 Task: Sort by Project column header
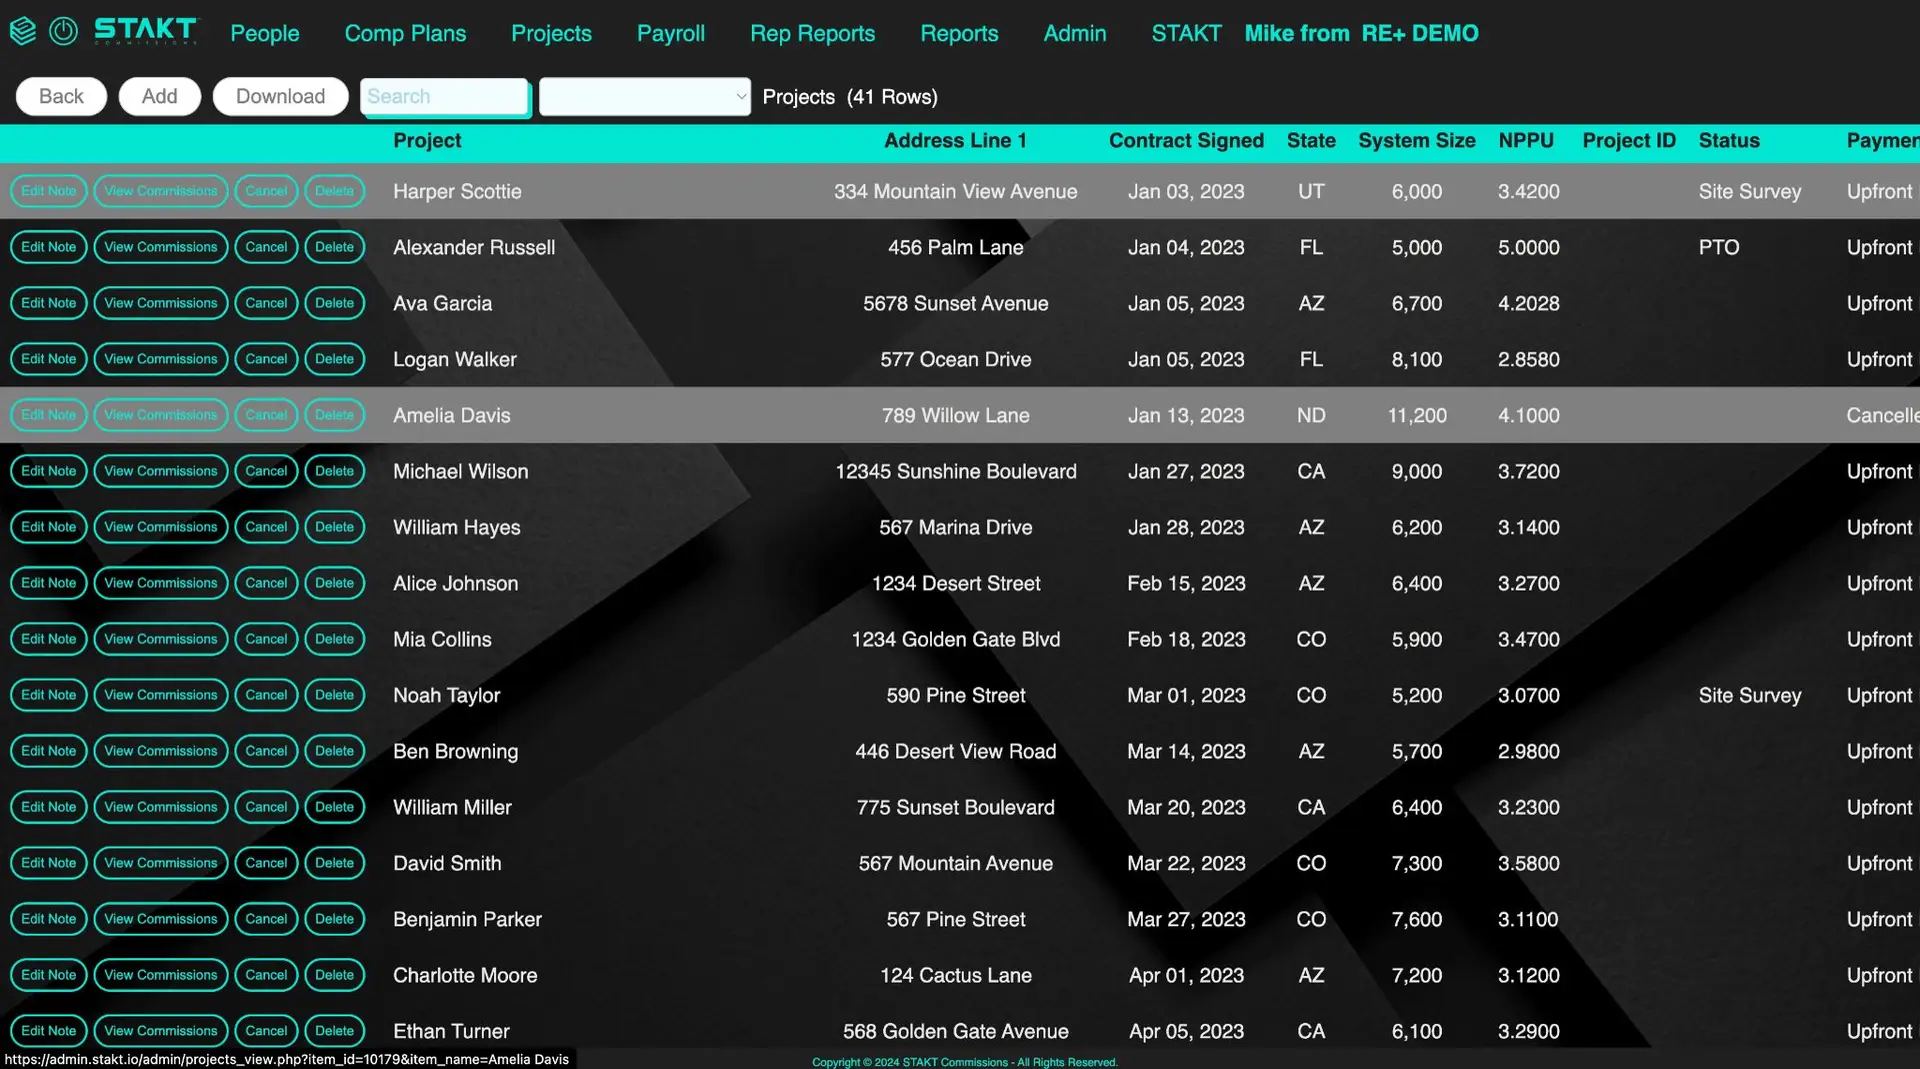tap(427, 141)
